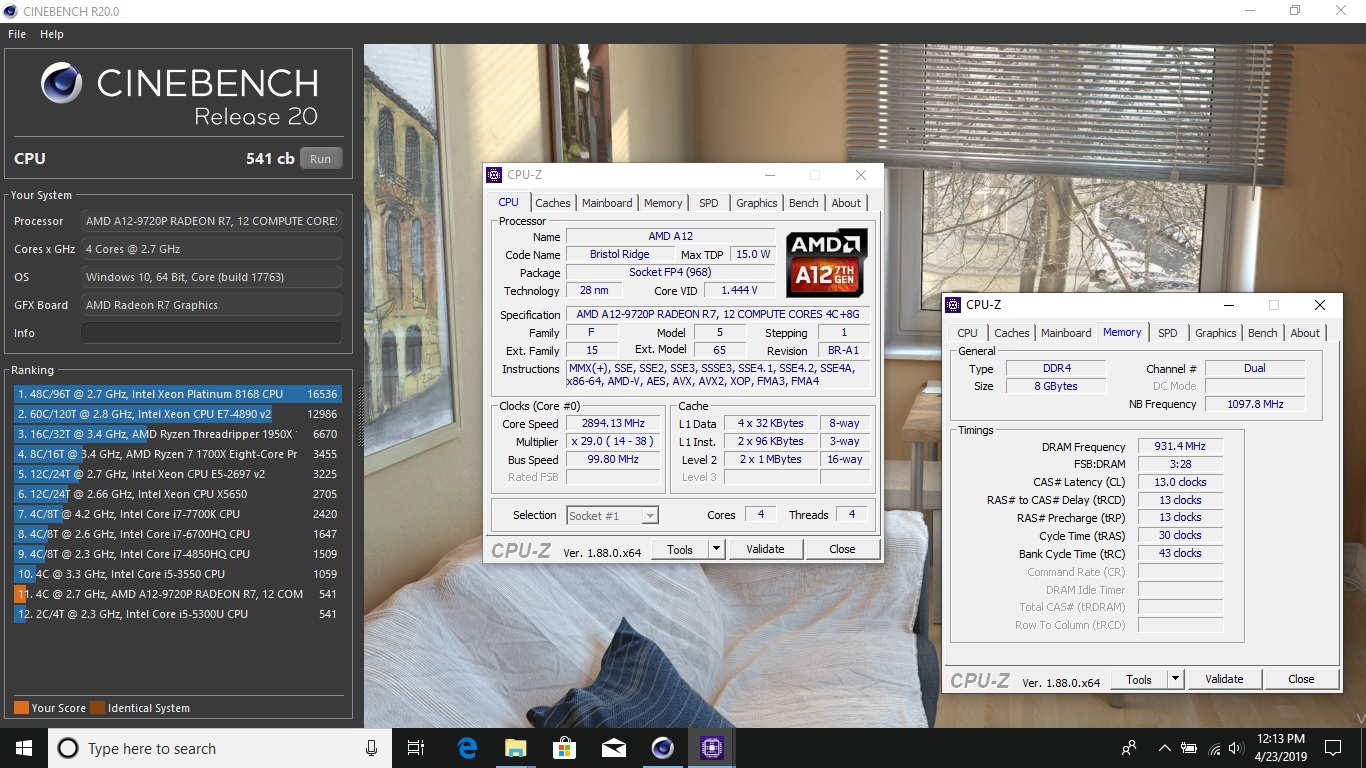
Task: Open About tab in Memory window
Action: click(1305, 333)
